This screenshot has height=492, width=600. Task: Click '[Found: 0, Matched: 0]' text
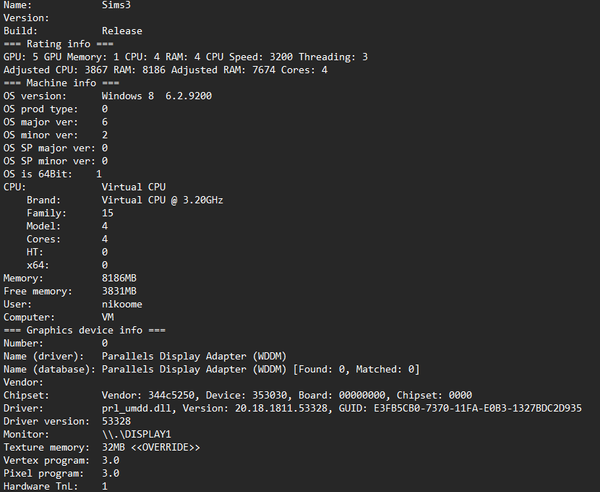point(356,369)
